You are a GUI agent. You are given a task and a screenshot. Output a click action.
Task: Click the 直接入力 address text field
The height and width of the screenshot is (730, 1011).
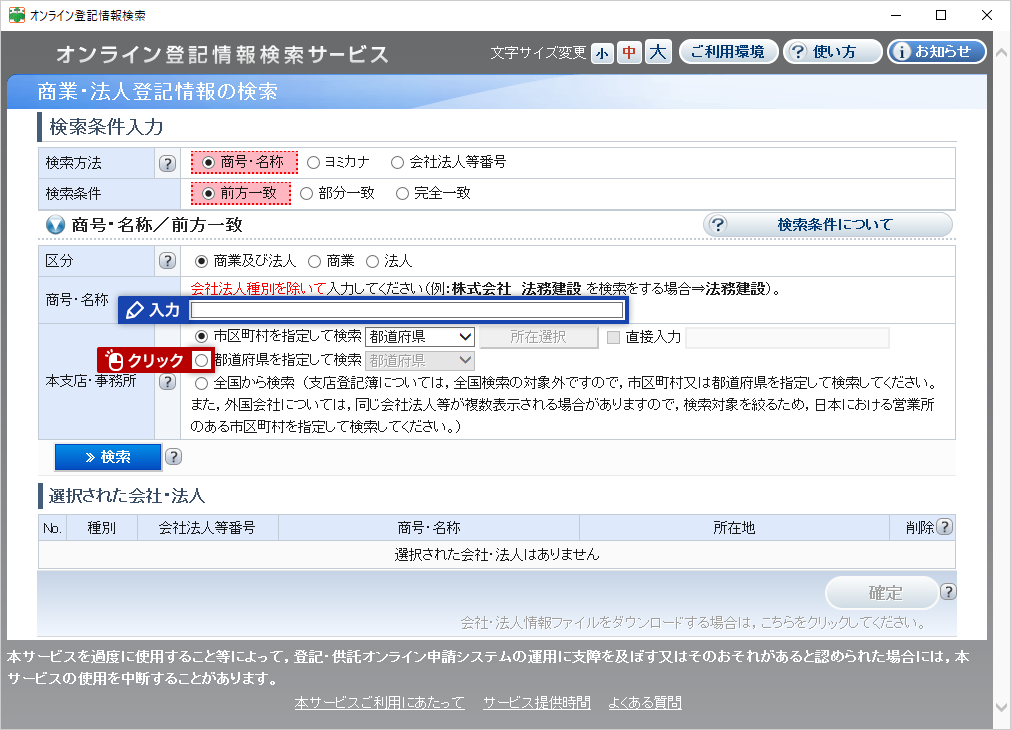787,337
